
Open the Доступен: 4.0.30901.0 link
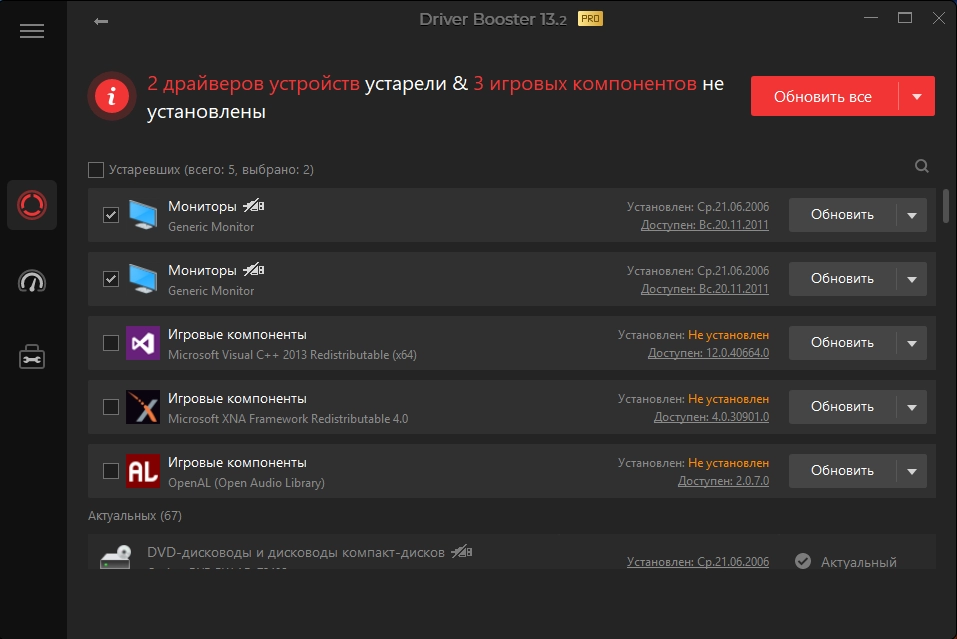[712, 417]
